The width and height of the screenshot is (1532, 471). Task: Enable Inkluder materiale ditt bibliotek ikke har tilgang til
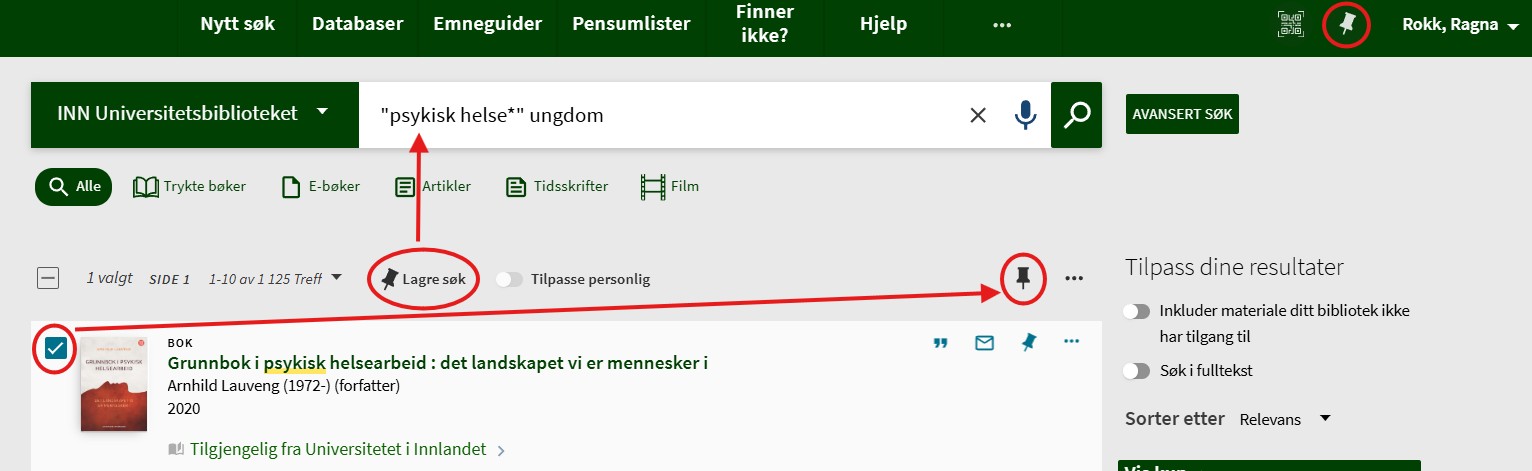pos(1136,311)
